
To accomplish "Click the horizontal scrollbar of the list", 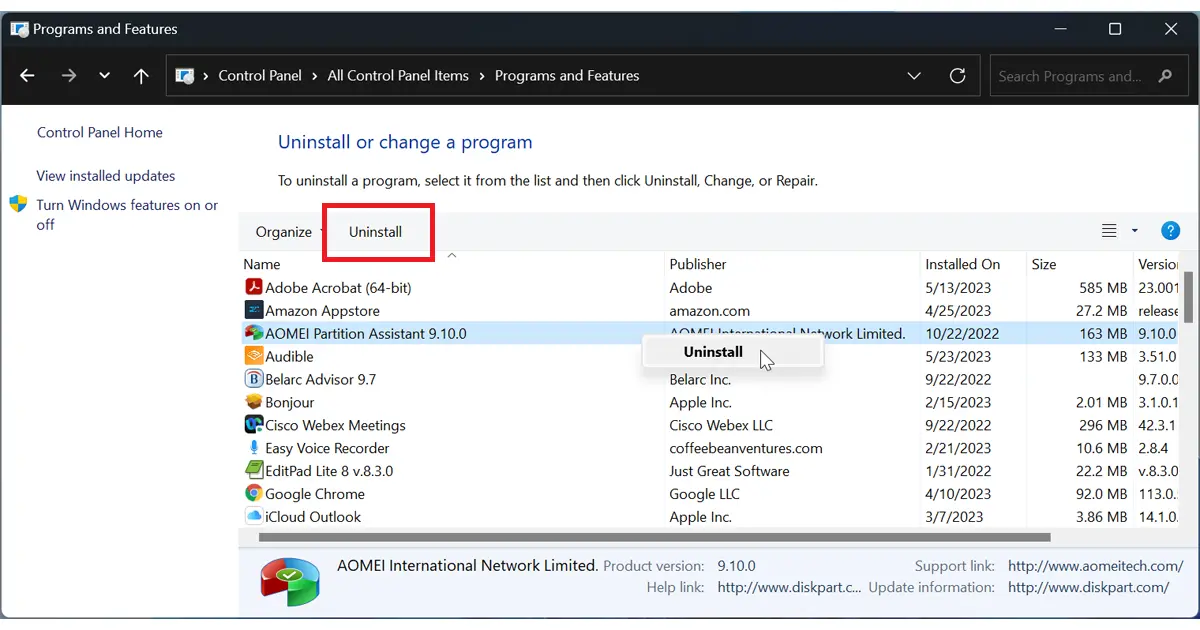I will [x=654, y=537].
